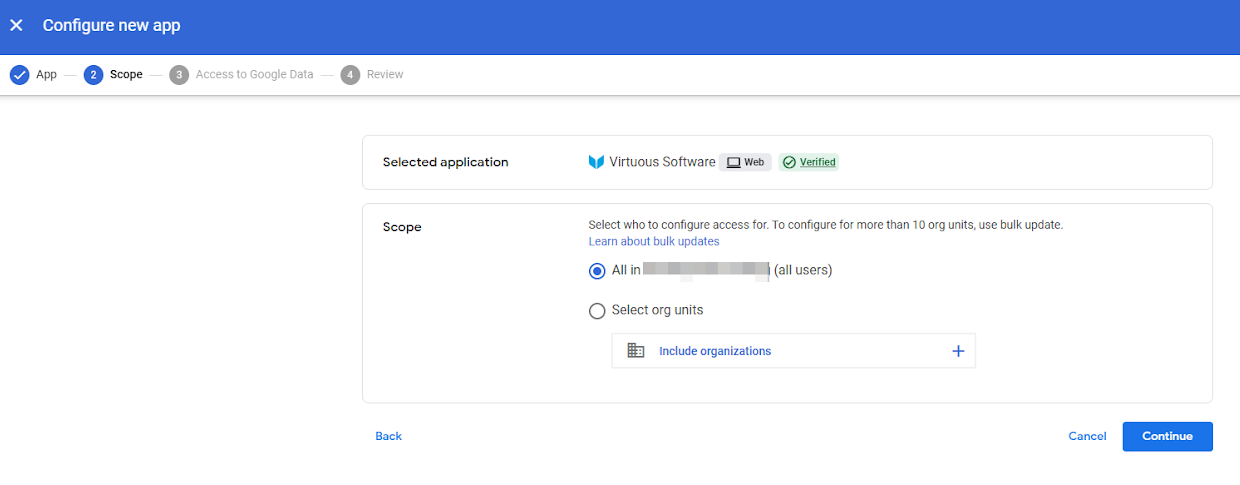Click the Continue button
Screen dimensions: 1240x485
click(x=1167, y=436)
